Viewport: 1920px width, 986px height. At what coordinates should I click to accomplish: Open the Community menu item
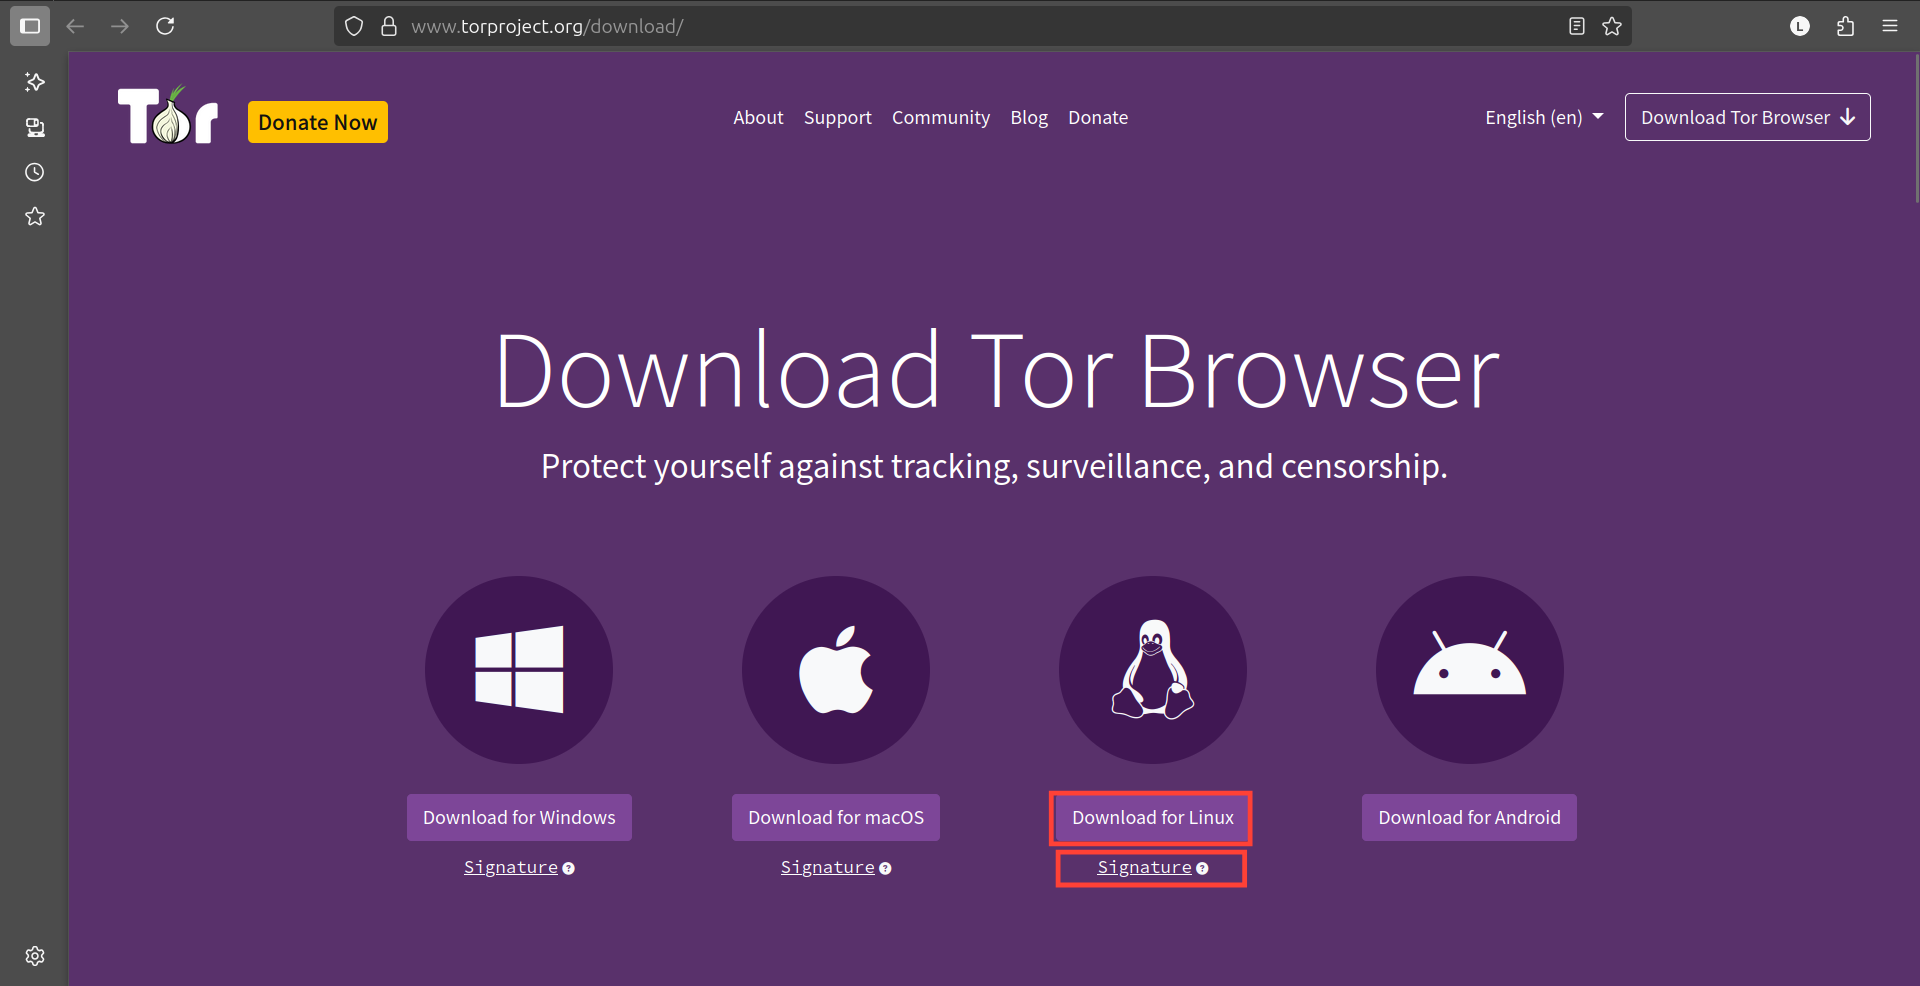coord(940,117)
